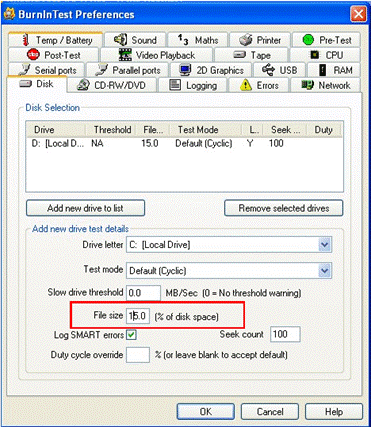Click the CD-RW/DVD disc icon

[x=83, y=85]
